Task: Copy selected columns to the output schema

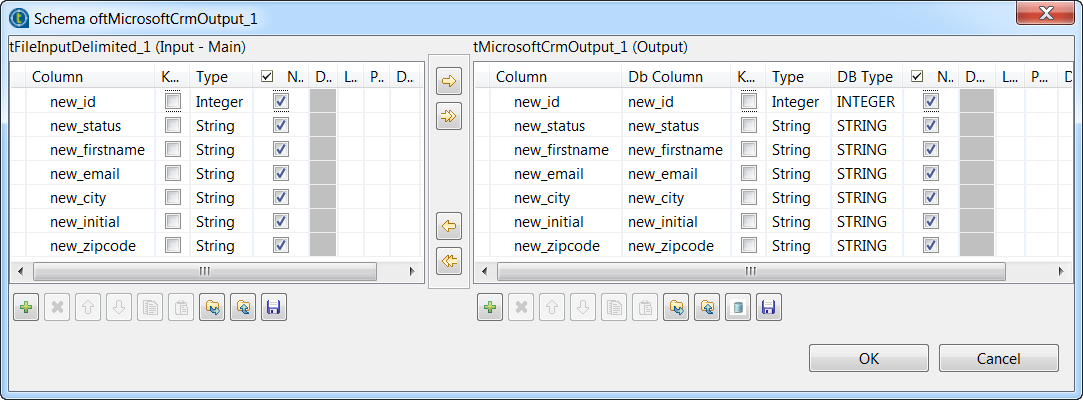Action: click(x=450, y=83)
